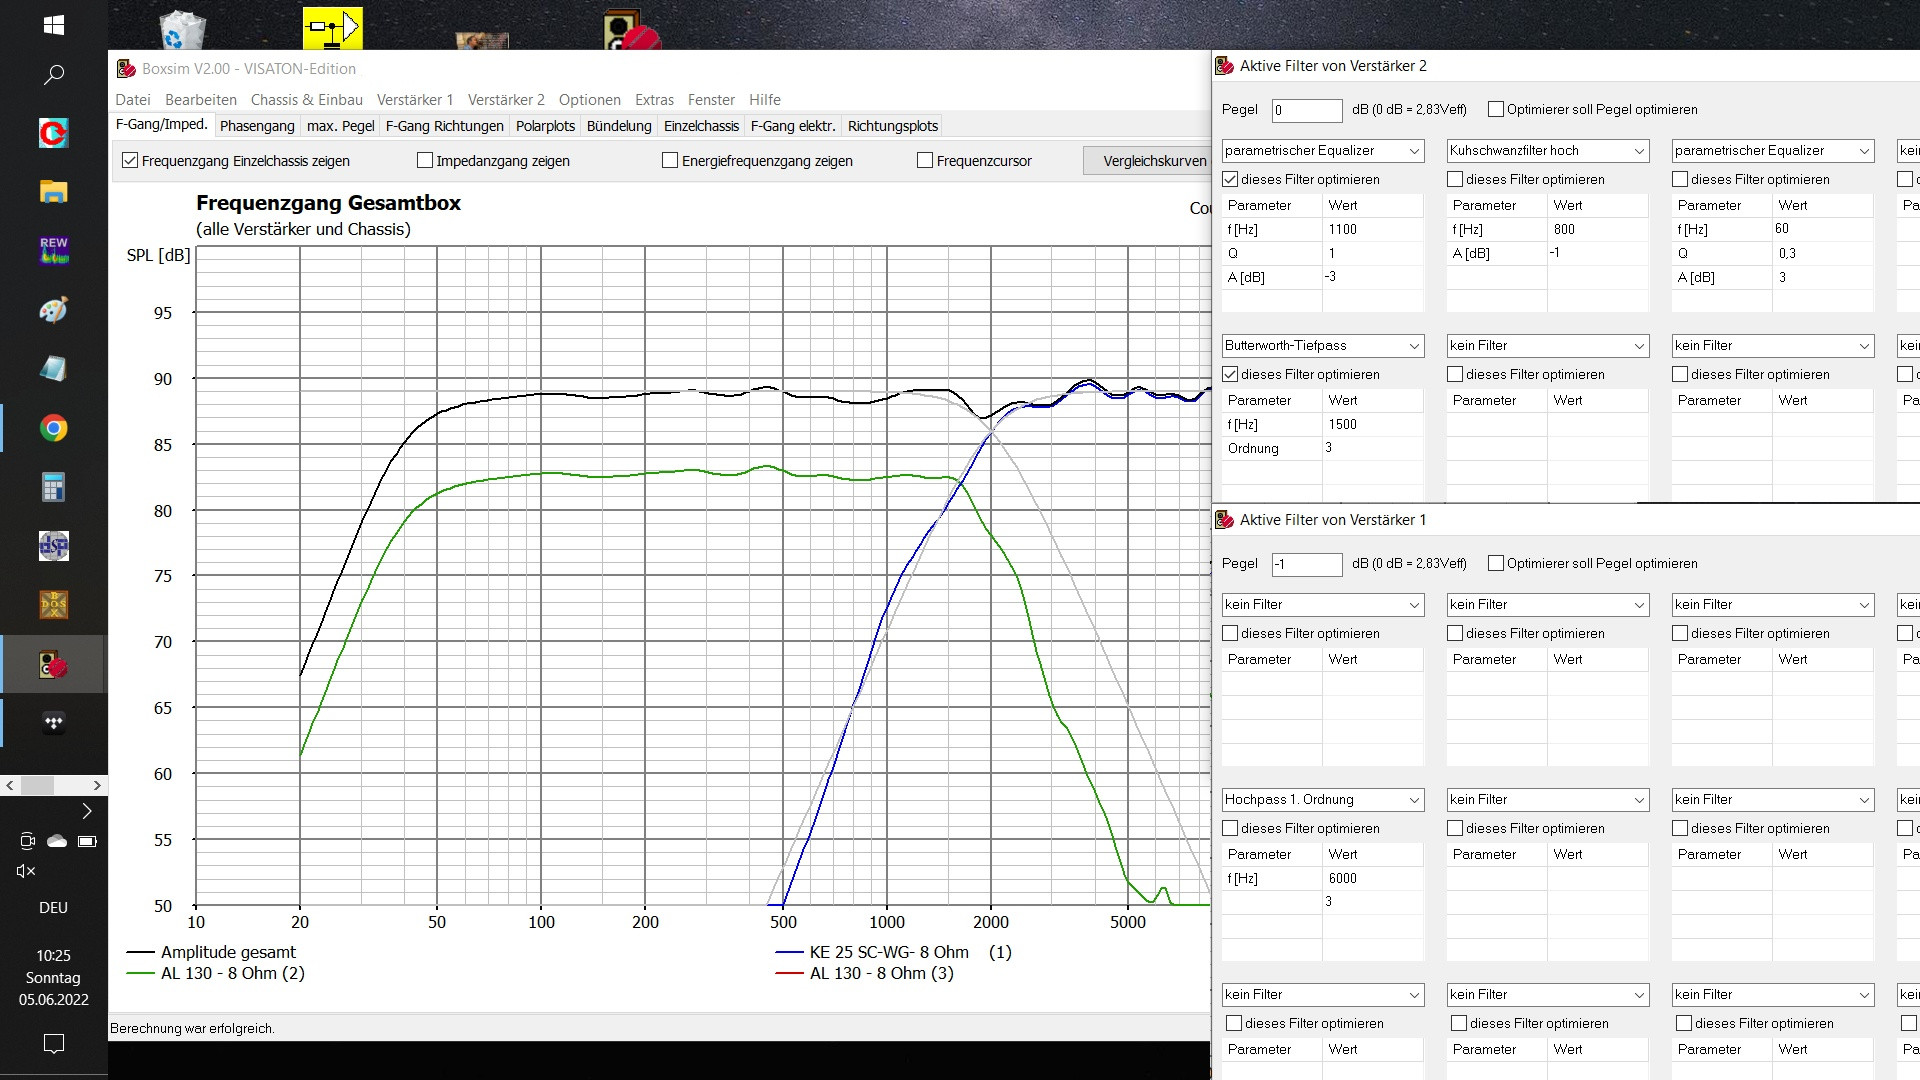Disable 'Frequenzgang Einzelchassis zeigen'
The height and width of the screenshot is (1080, 1920).
pos(130,160)
